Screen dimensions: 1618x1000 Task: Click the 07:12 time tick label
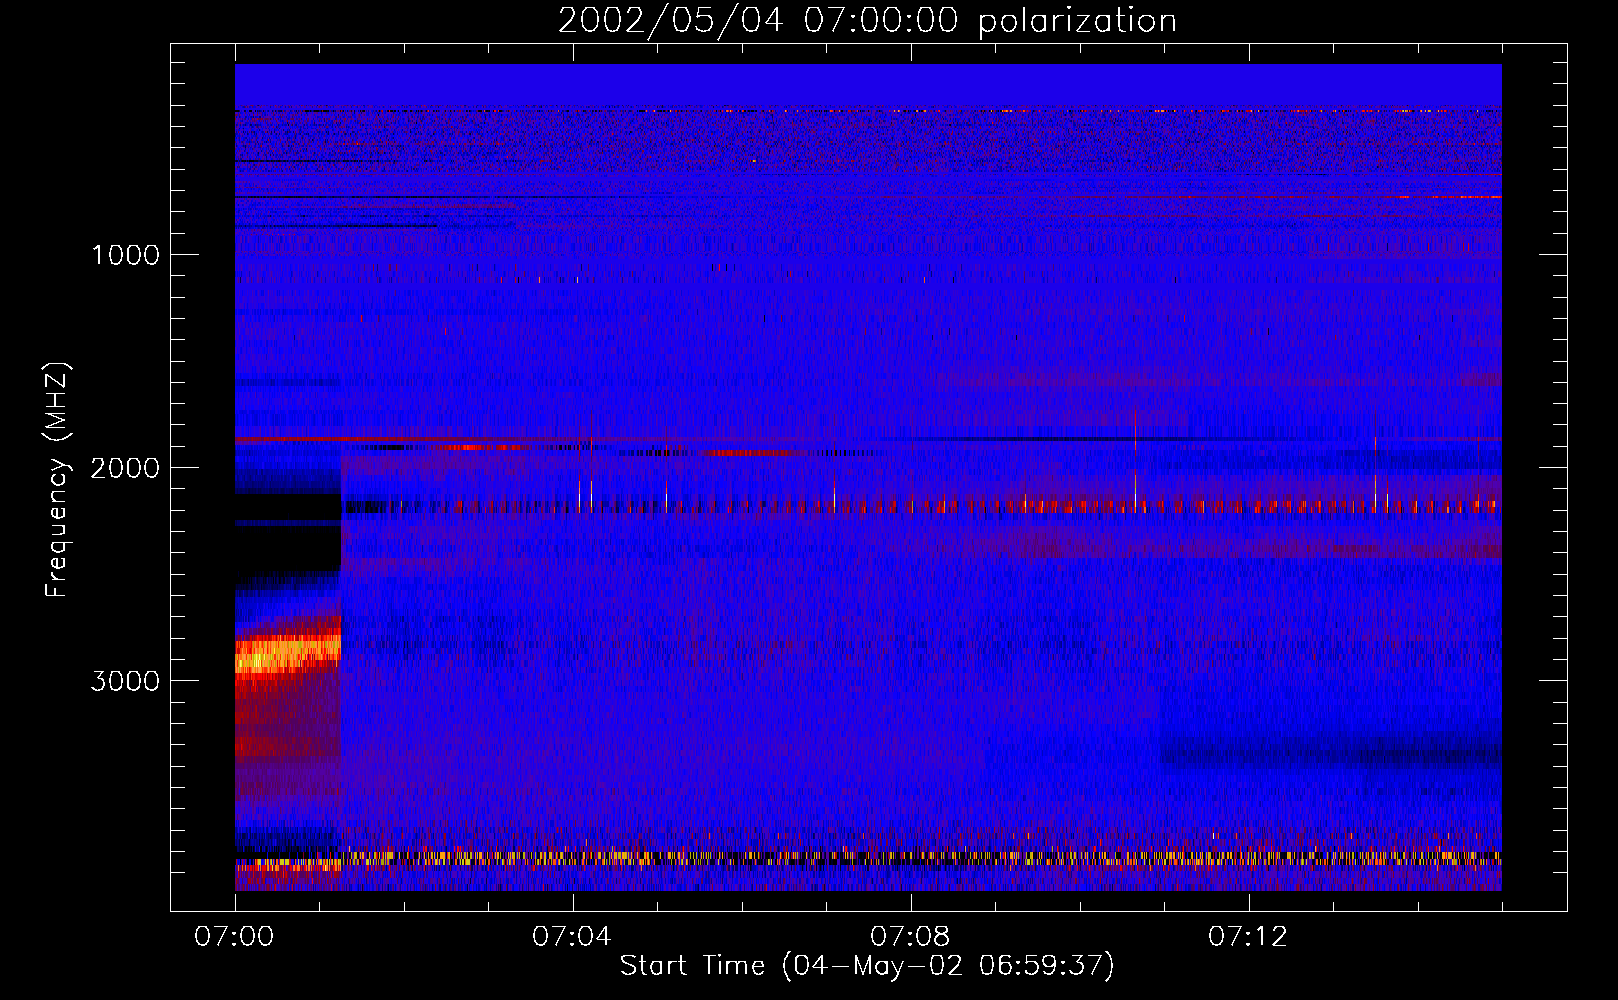[x=1248, y=937]
